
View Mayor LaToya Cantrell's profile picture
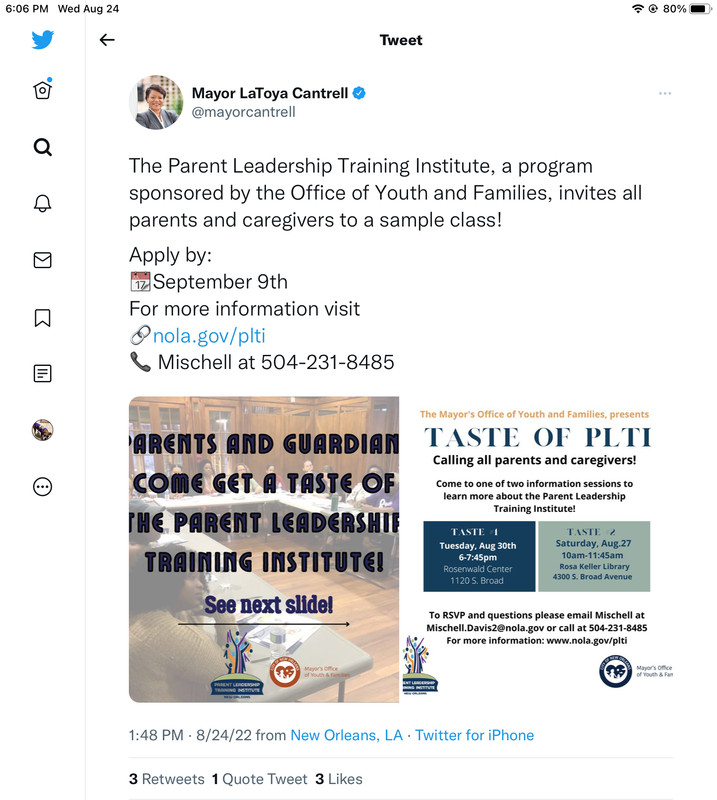(x=156, y=102)
